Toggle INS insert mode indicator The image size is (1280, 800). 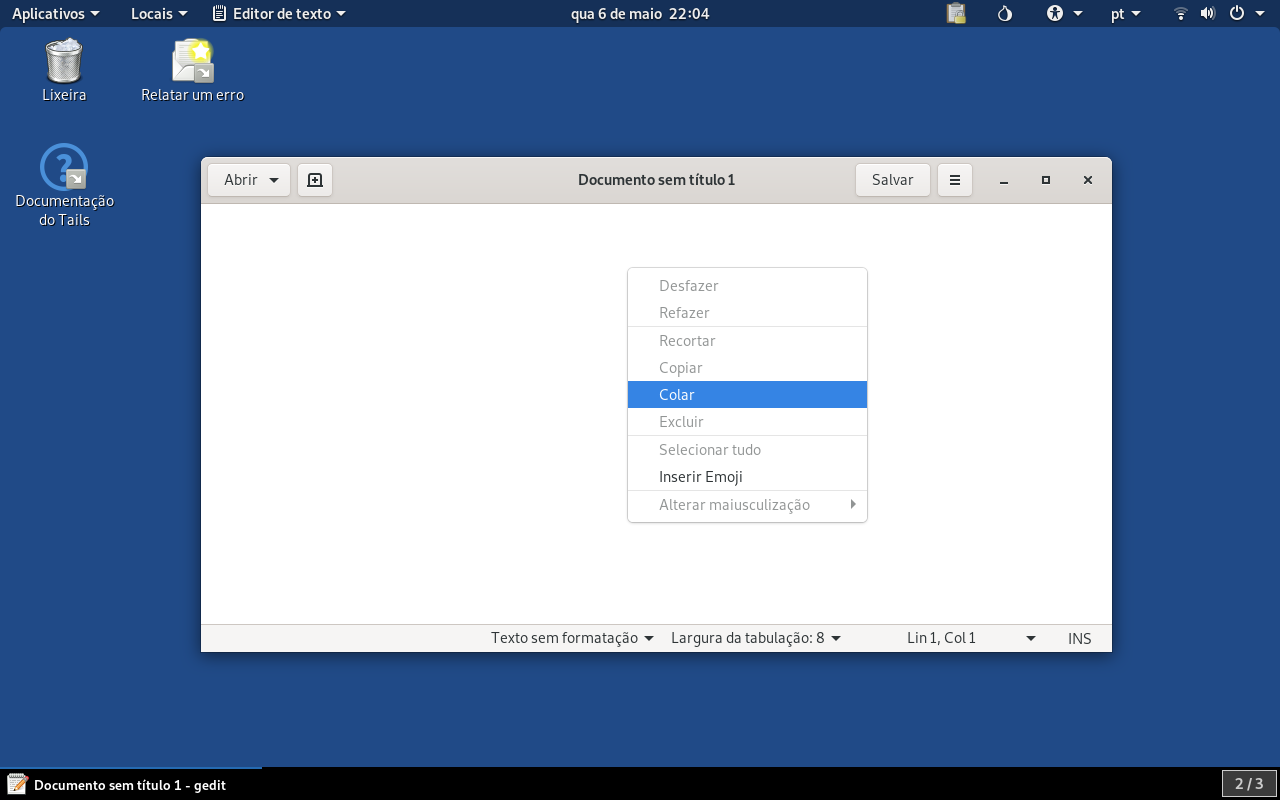[x=1080, y=638]
